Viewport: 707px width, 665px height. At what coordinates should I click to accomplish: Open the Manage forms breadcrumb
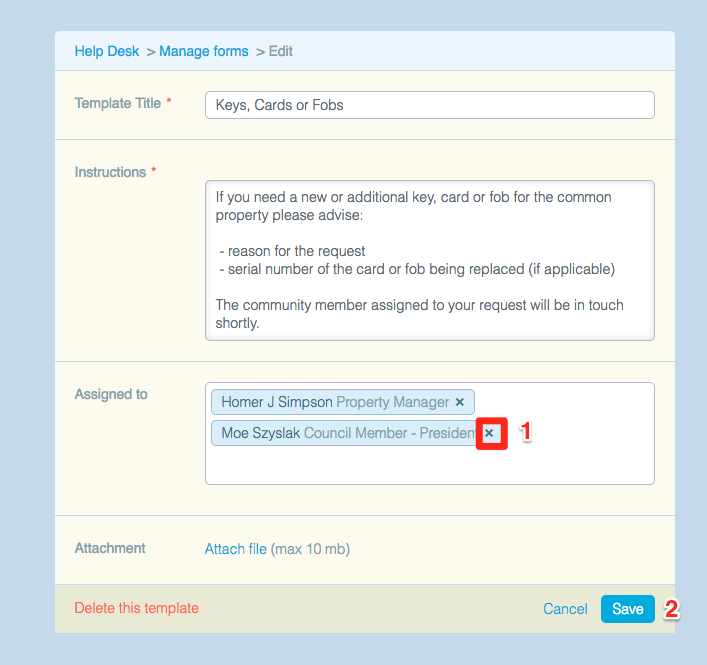pyautogui.click(x=204, y=51)
